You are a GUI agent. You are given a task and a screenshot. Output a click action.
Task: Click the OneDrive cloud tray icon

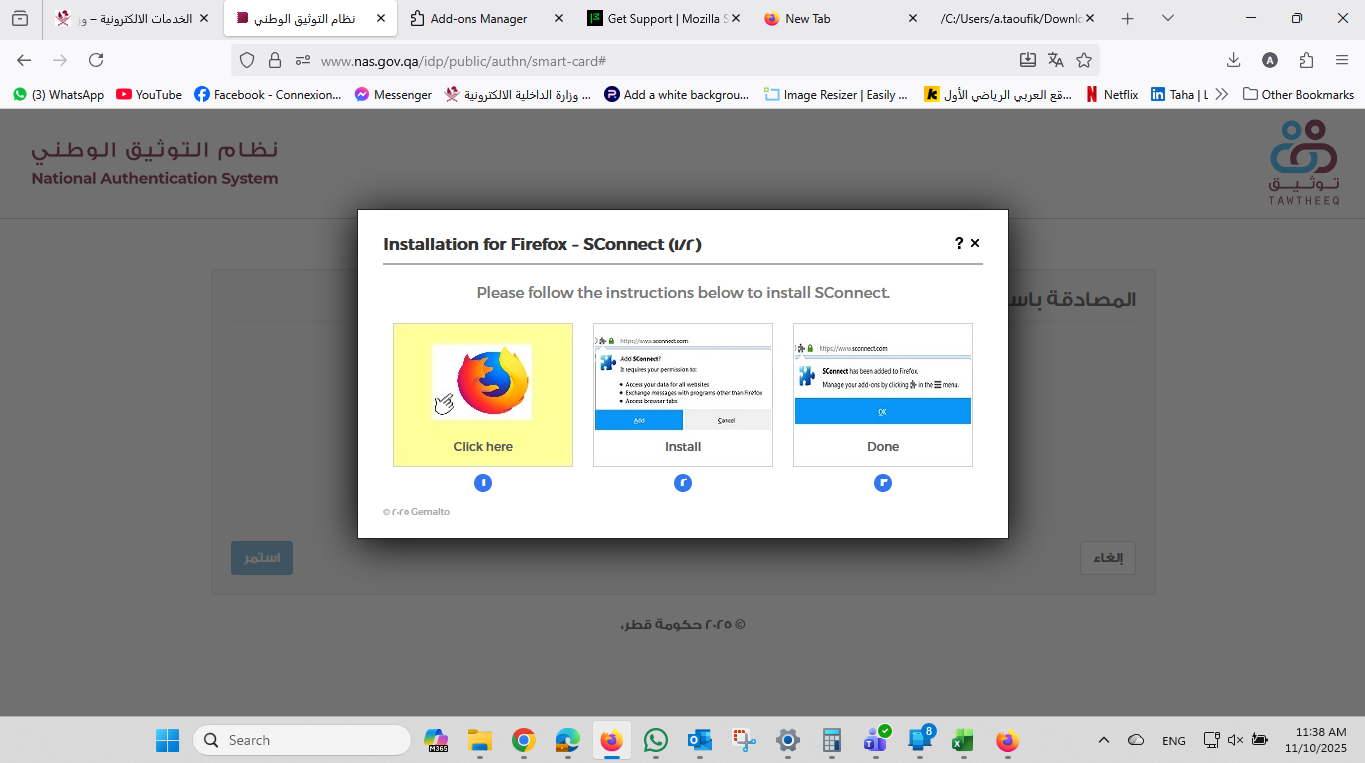(x=1136, y=740)
